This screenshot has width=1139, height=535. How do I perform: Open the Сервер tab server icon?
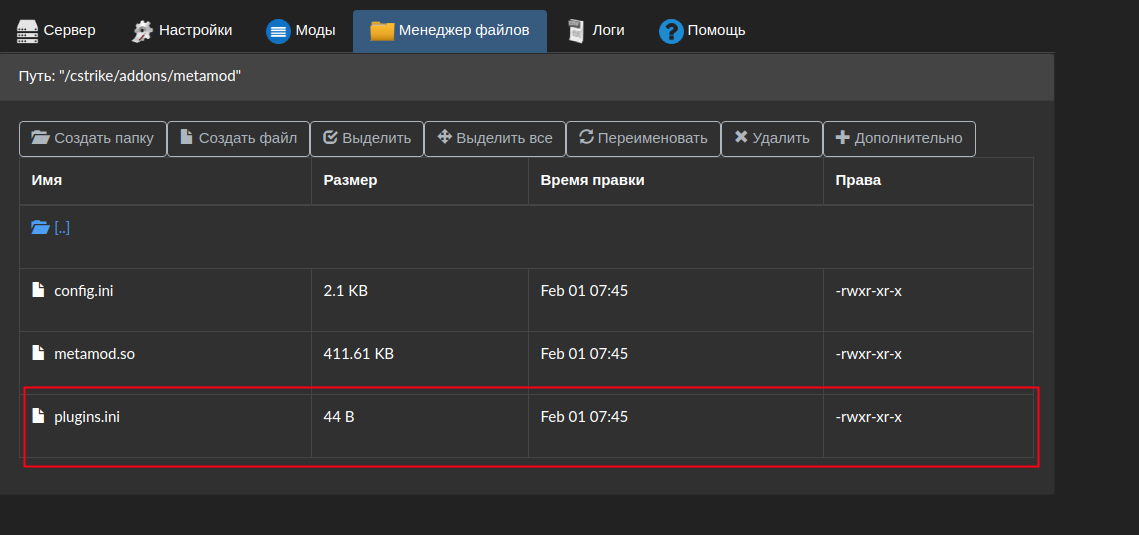(x=28, y=31)
